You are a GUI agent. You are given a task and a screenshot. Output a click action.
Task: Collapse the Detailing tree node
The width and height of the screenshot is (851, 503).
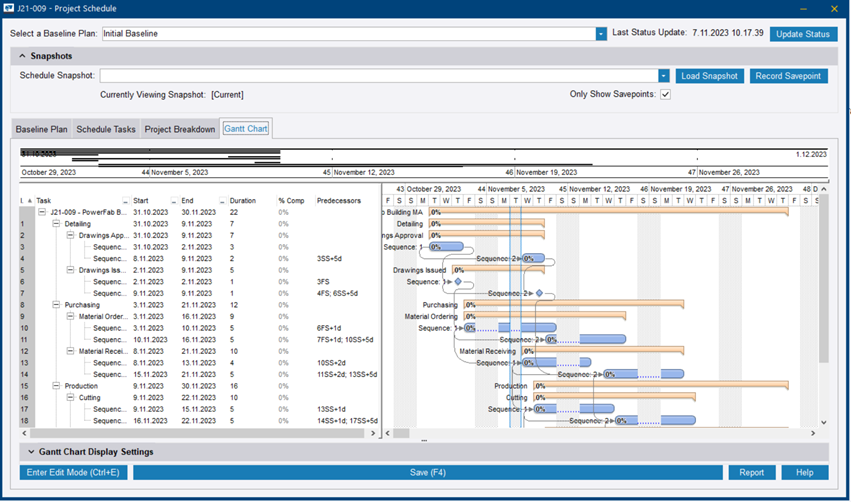click(56, 224)
